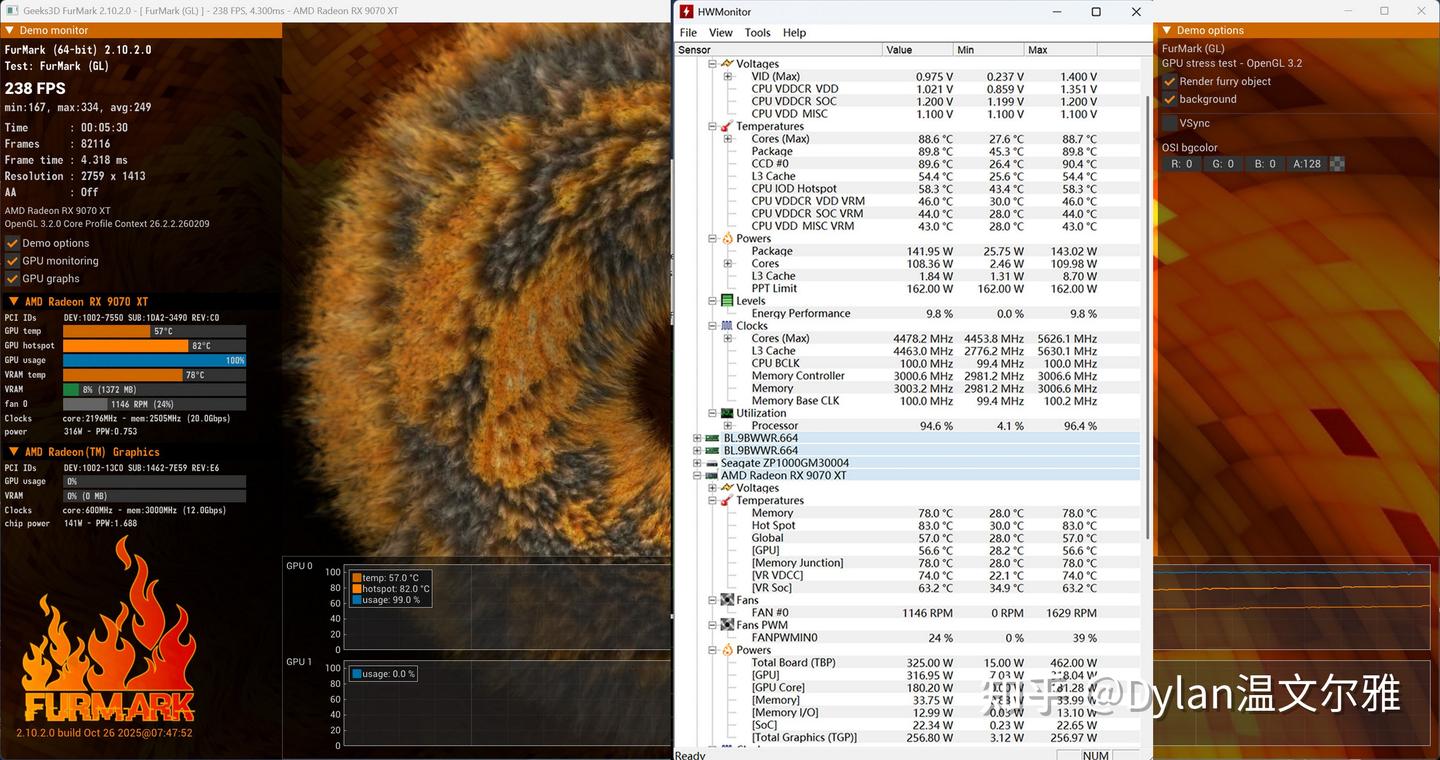The image size is (1440, 760).
Task: Select the CPU IOD Hotspot row
Action: (908, 189)
